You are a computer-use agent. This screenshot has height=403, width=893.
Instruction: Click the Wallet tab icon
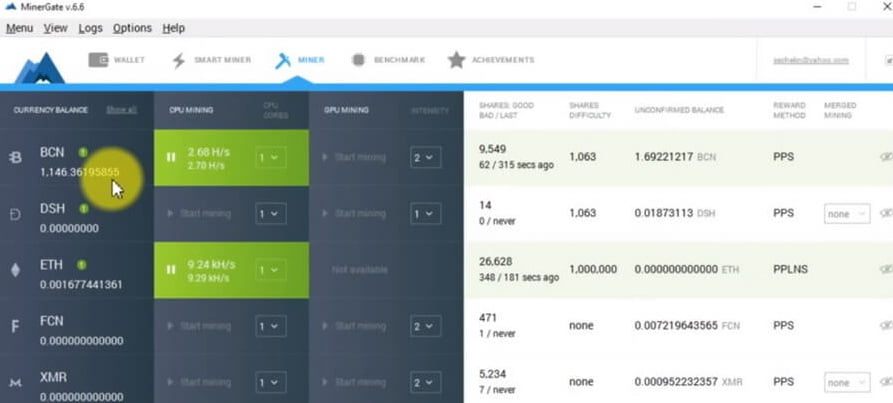click(x=98, y=60)
